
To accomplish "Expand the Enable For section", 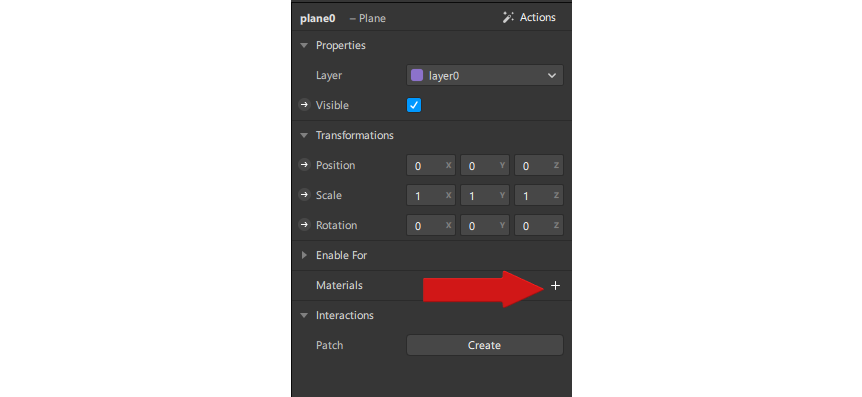I will [x=304, y=255].
